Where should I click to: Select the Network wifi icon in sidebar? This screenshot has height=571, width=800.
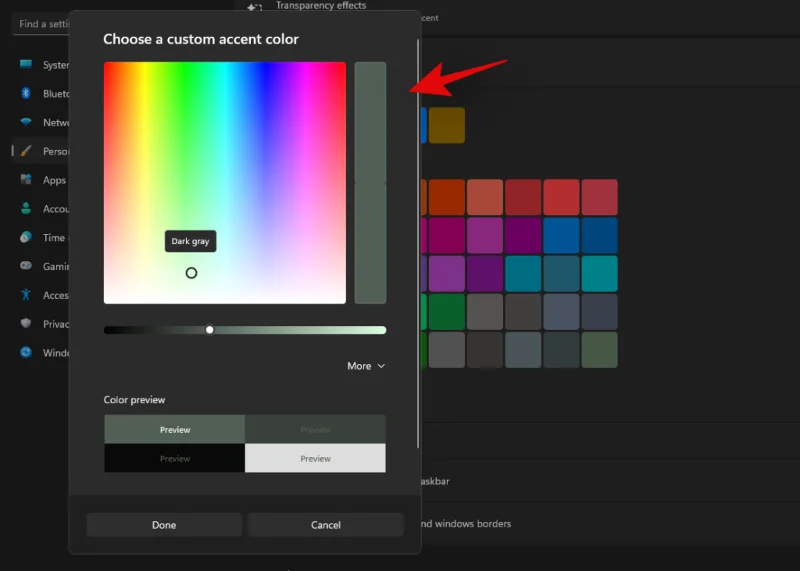click(x=26, y=122)
